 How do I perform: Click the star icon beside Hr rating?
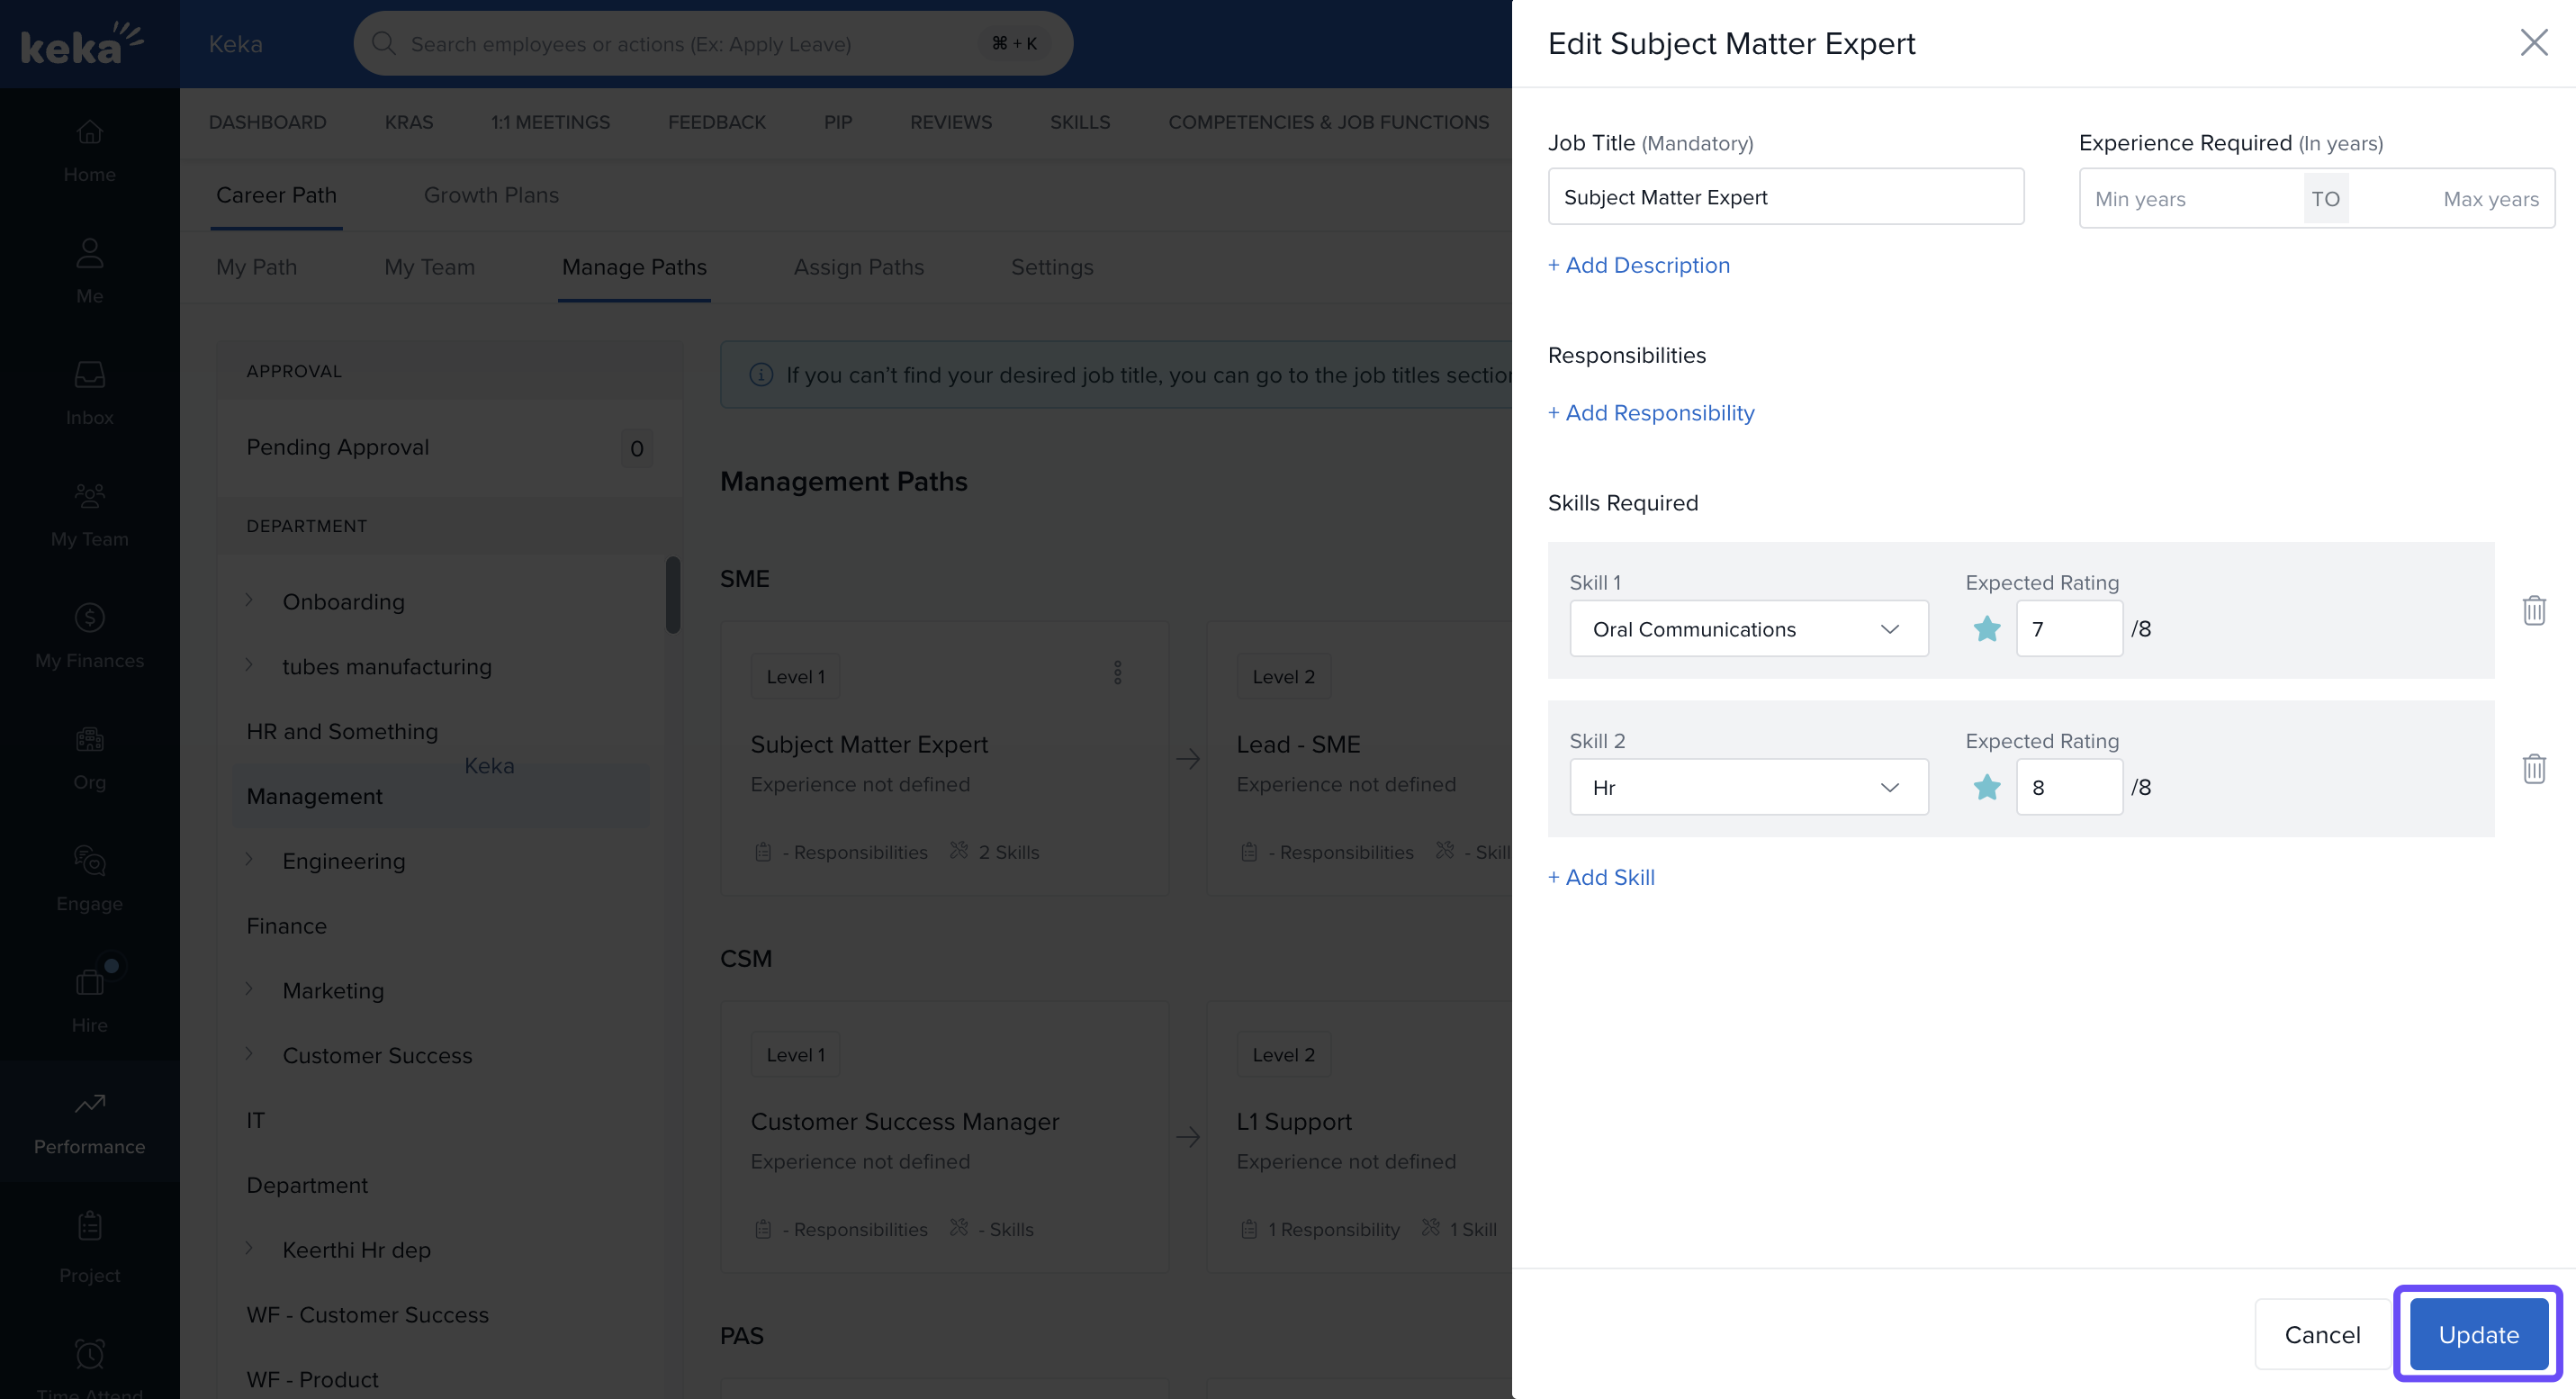1986,787
